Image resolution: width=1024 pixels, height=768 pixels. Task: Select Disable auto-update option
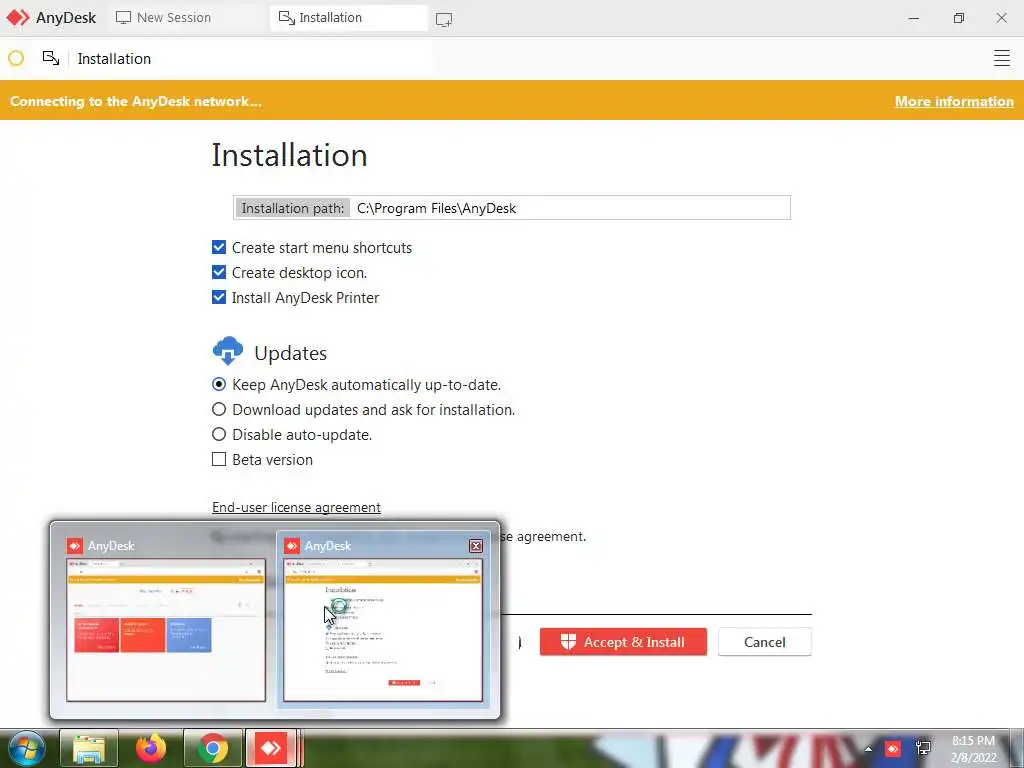[x=219, y=434]
